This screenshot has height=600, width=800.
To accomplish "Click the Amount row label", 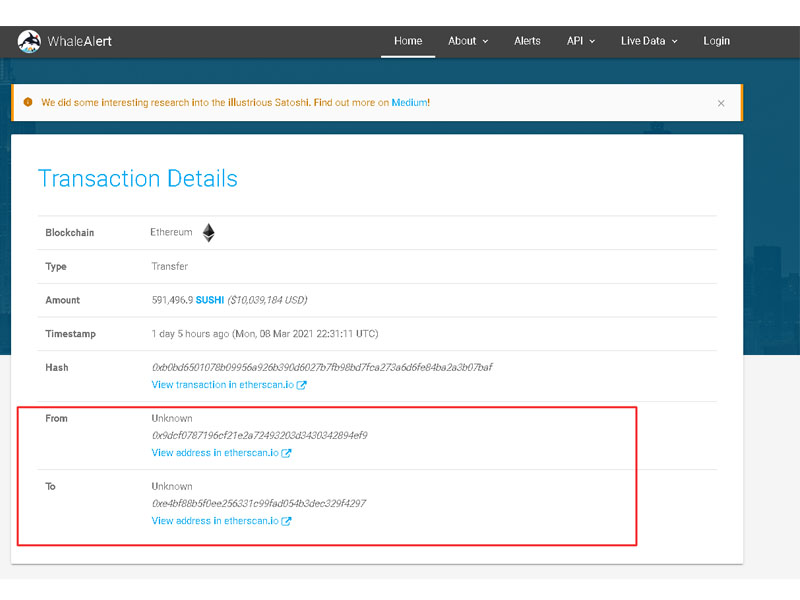I will pos(63,300).
